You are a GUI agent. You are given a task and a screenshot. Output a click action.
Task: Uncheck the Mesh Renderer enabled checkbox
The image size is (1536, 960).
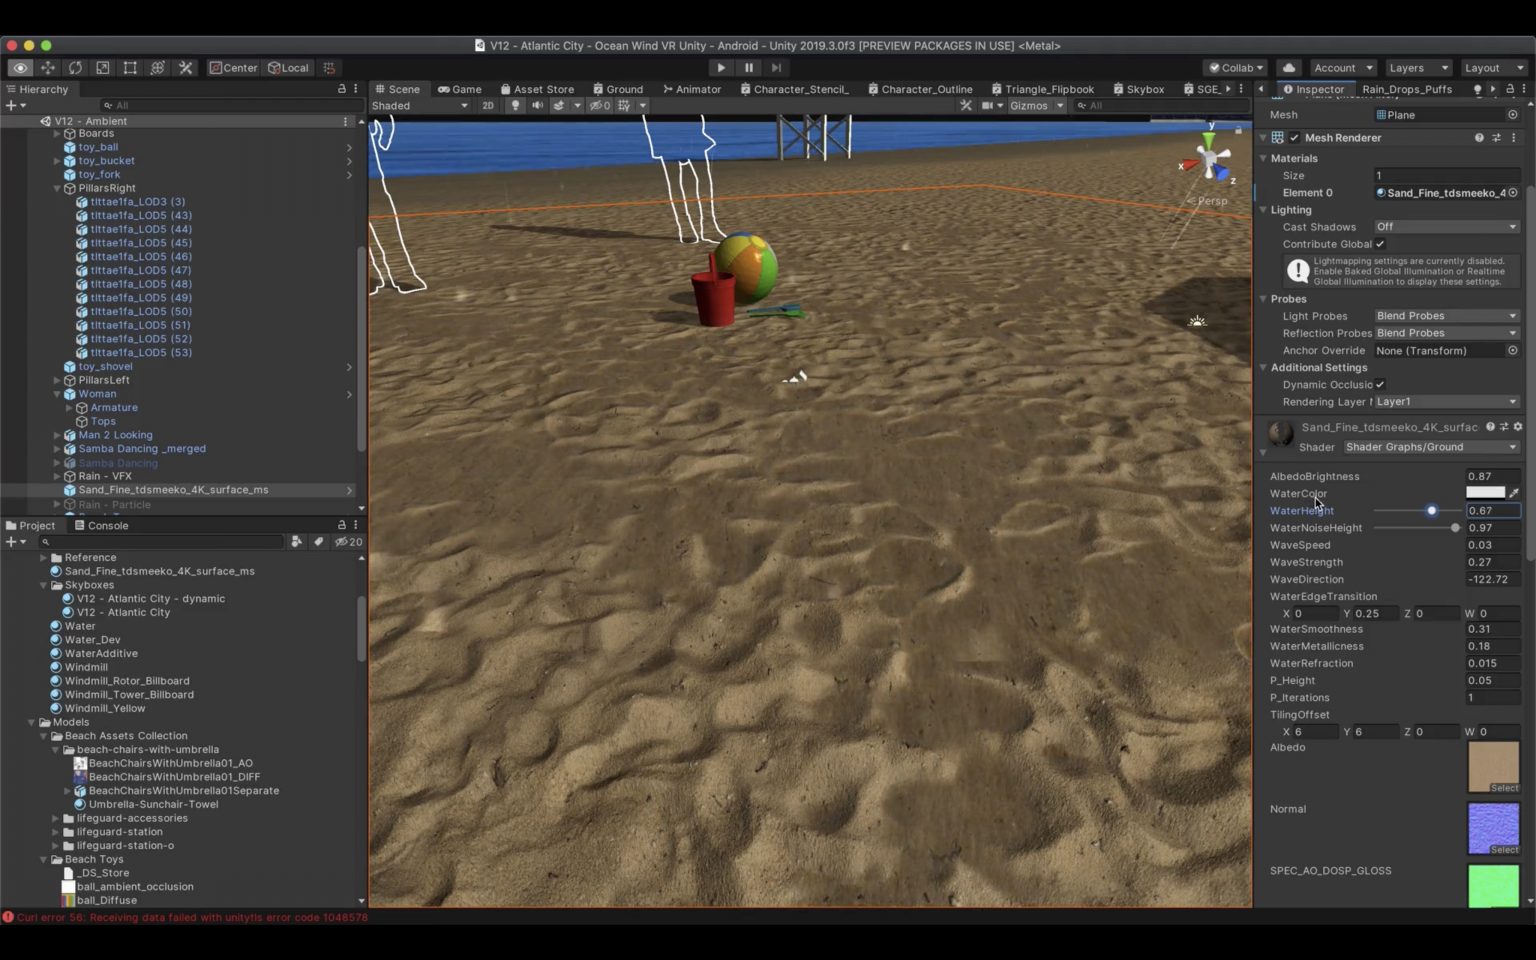point(1295,138)
